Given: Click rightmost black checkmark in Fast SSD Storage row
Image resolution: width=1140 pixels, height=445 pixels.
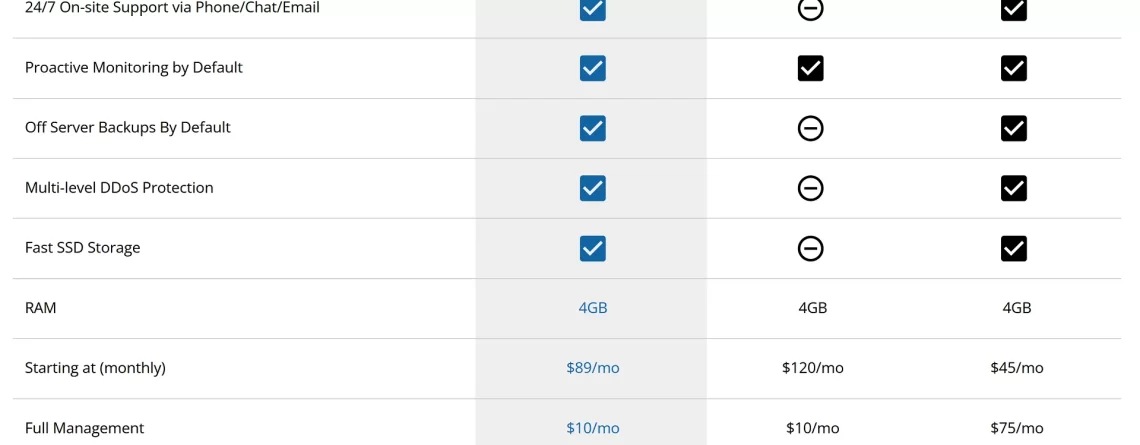Looking at the screenshot, I should pos(1013,249).
